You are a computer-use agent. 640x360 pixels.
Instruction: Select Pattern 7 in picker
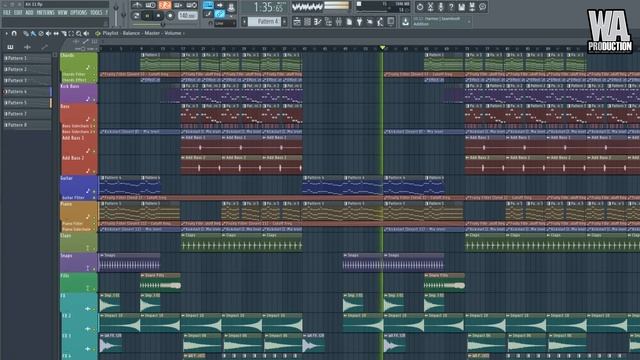coord(27,114)
